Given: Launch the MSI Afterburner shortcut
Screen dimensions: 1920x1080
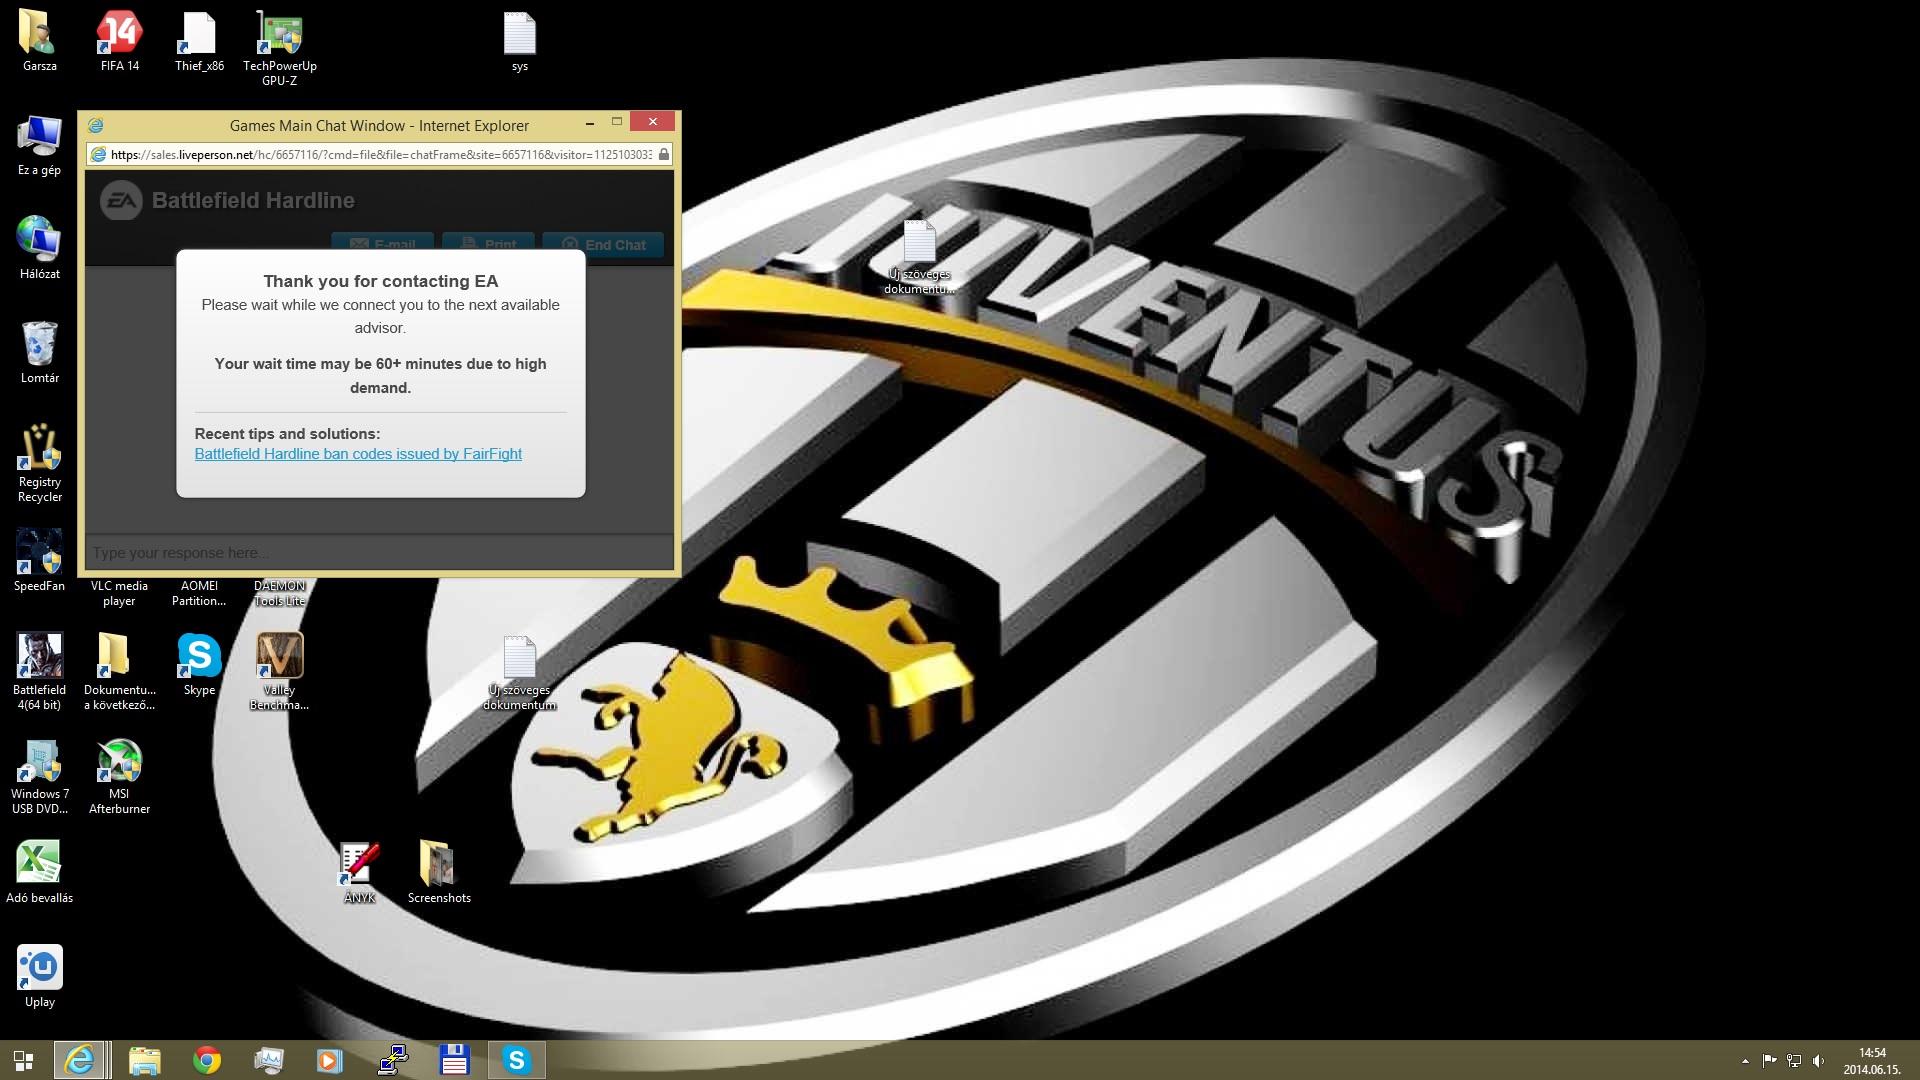Looking at the screenshot, I should pyautogui.click(x=119, y=775).
